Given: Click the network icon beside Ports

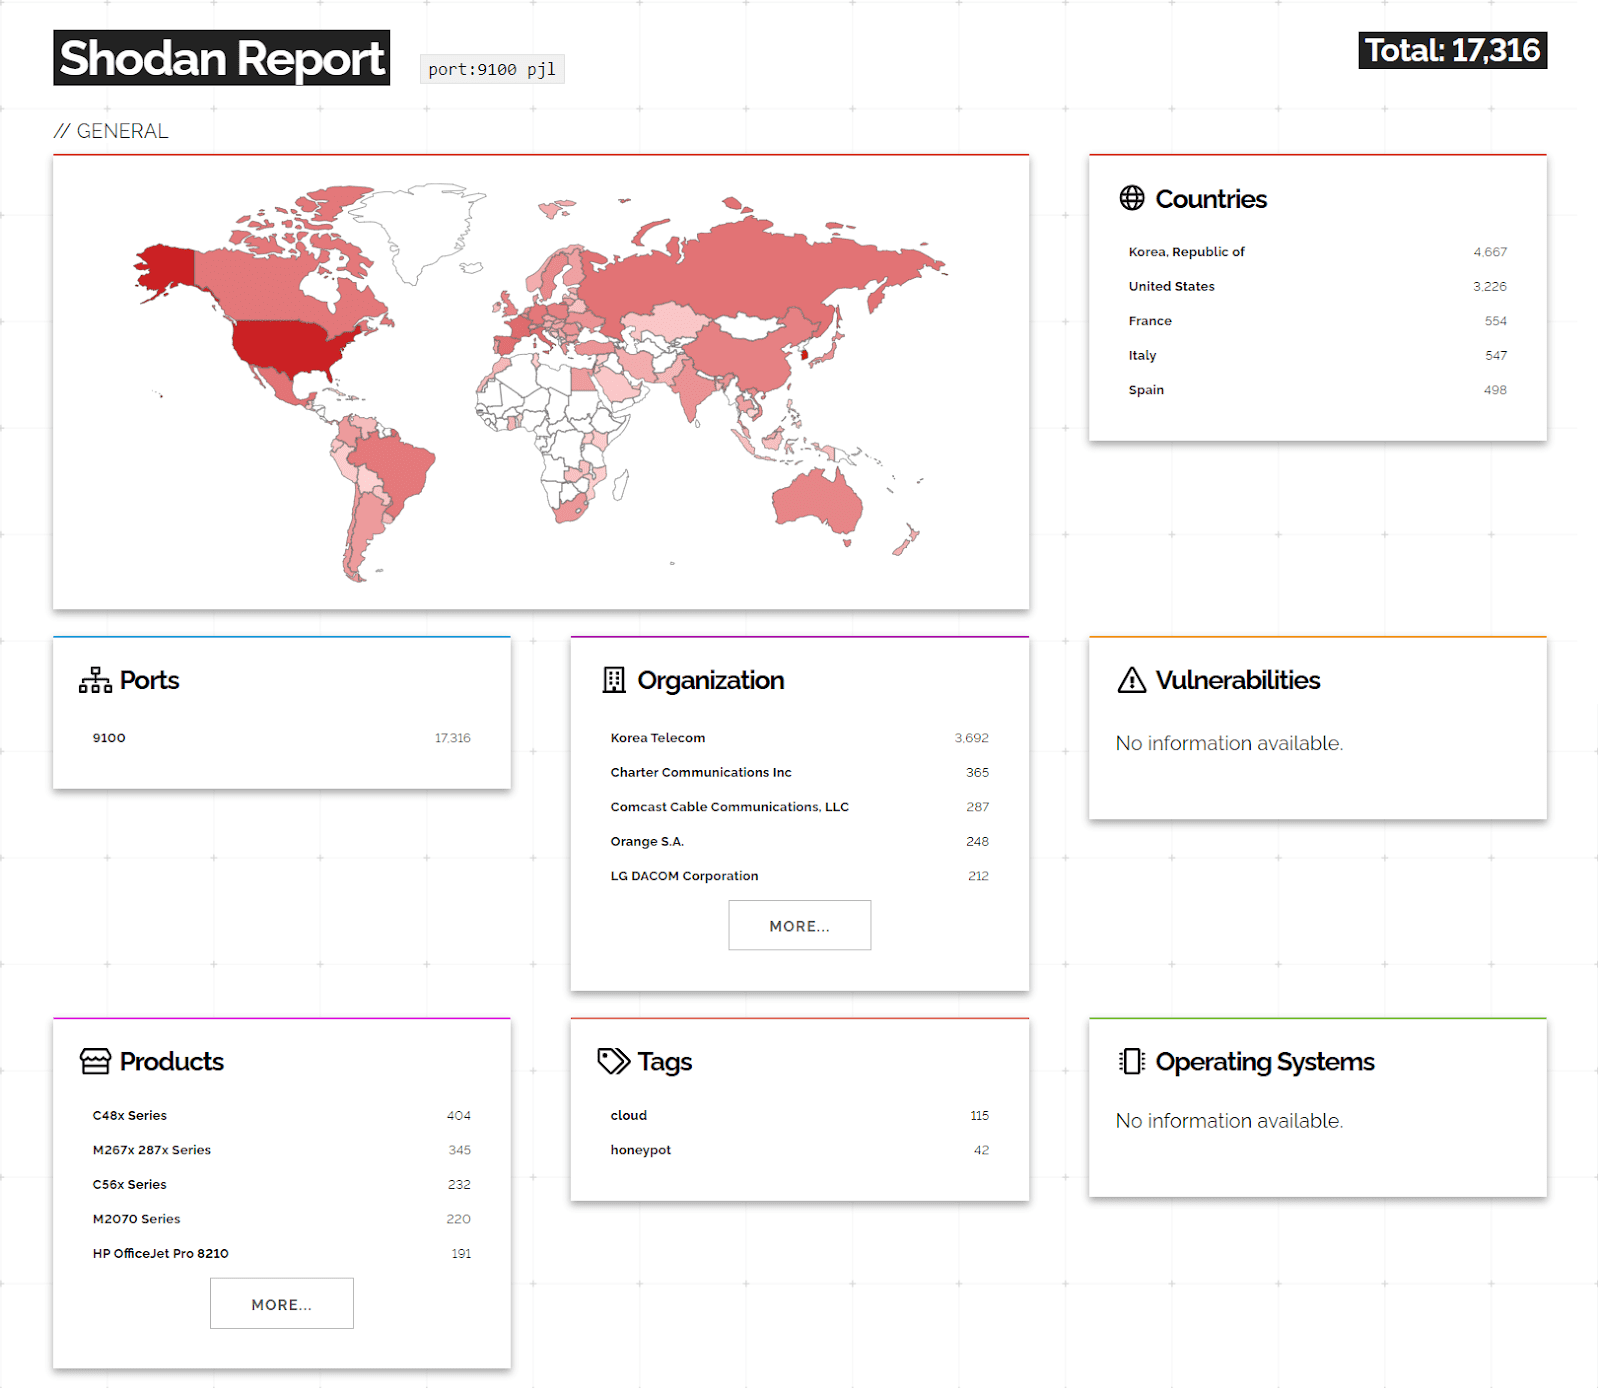Looking at the screenshot, I should coord(93,680).
